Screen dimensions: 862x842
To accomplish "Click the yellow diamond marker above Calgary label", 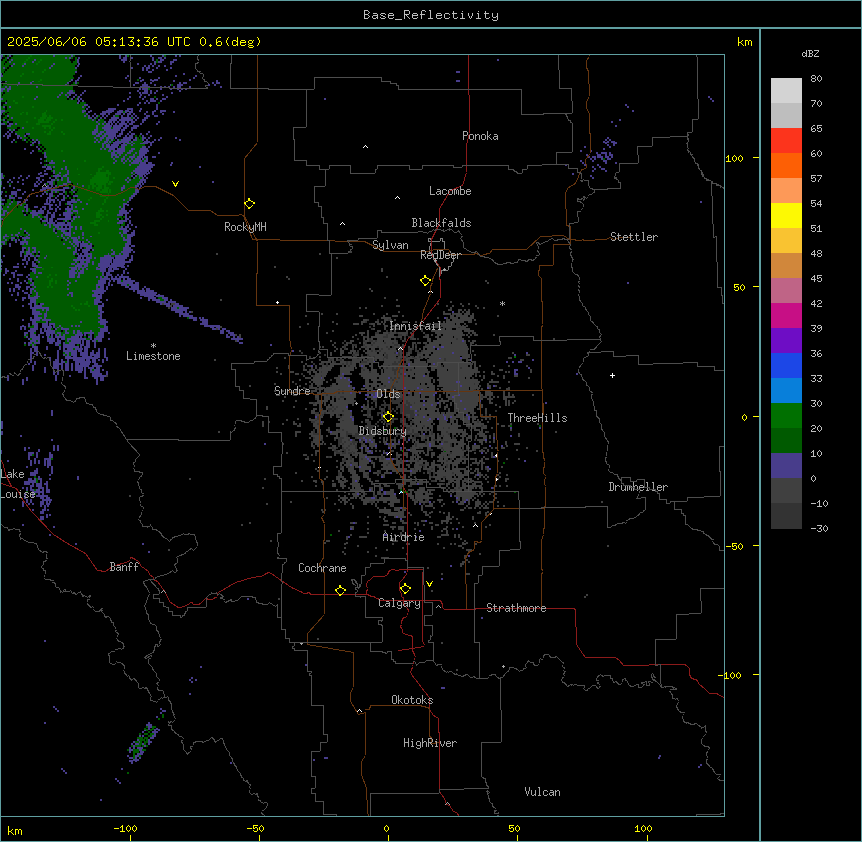I will pos(405,589).
